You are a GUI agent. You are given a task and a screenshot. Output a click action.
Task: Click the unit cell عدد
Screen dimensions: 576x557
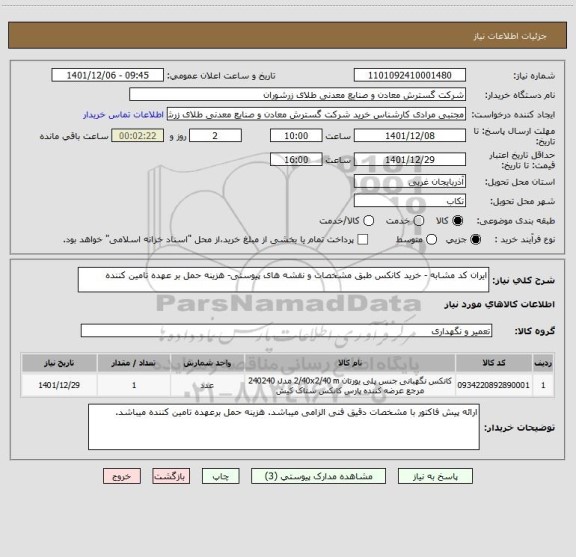(x=207, y=385)
